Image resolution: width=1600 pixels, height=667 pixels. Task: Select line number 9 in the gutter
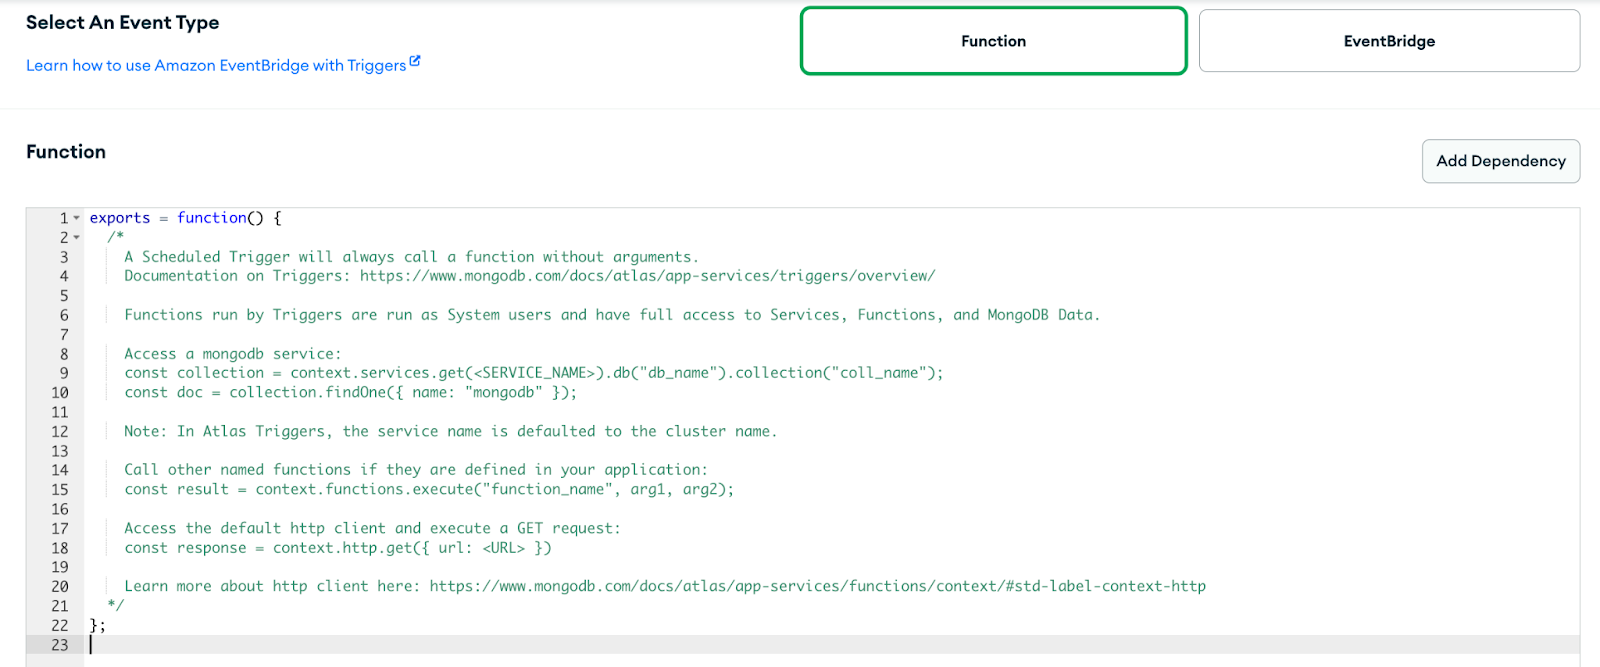(x=64, y=373)
